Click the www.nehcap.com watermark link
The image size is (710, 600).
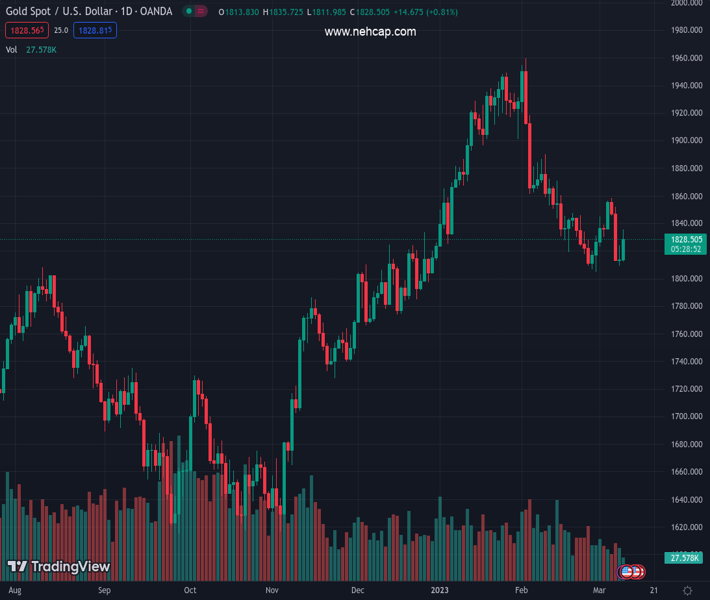click(370, 32)
